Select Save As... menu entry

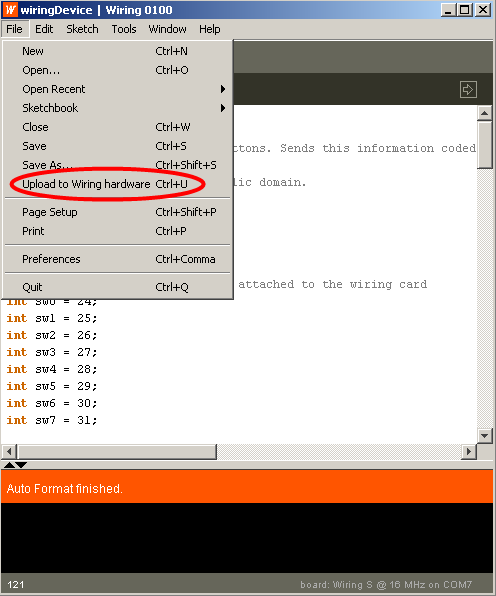pos(118,165)
